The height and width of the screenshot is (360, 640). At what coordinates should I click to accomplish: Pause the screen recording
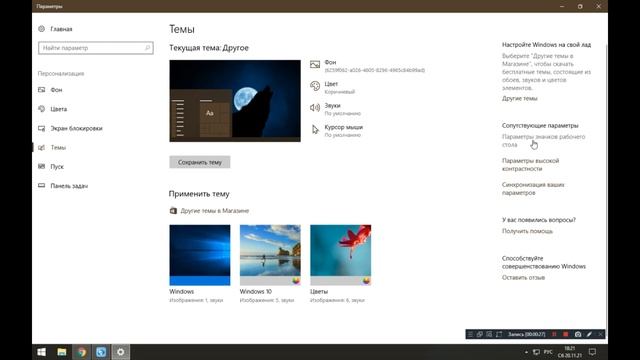coord(554,334)
